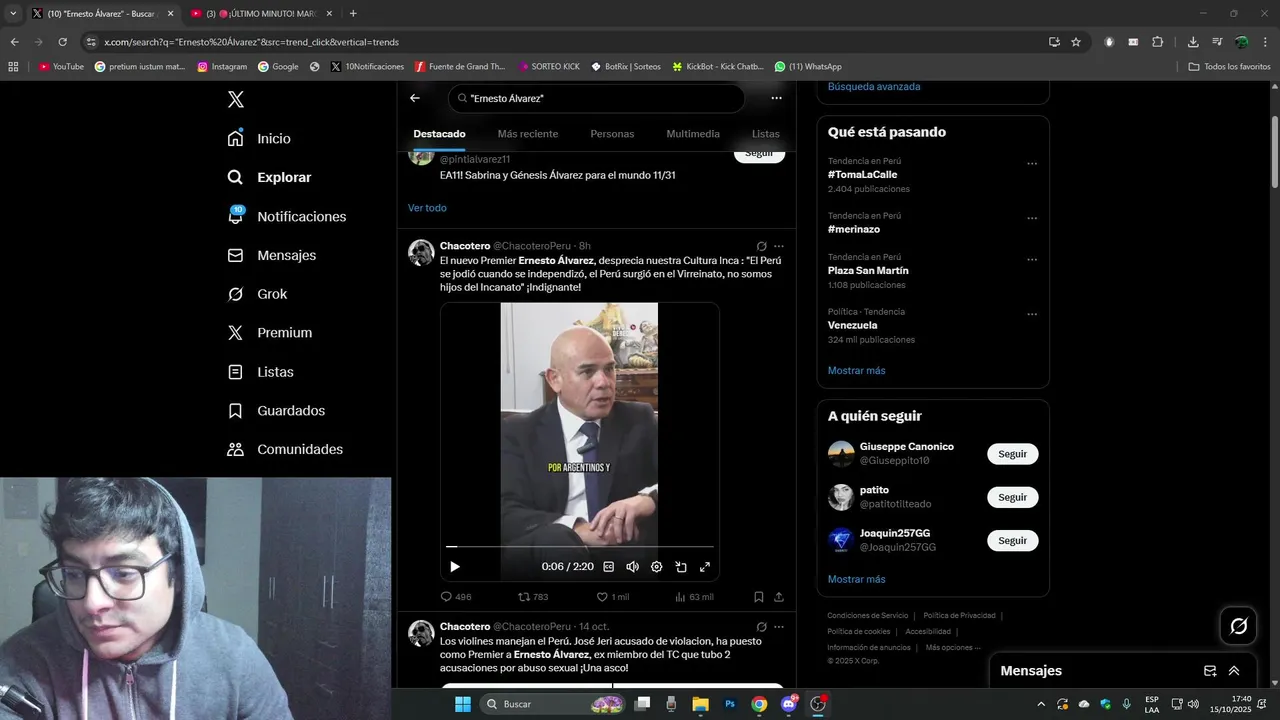Open Listas in the sidebar
Image resolution: width=1280 pixels, height=720 pixels.
point(260,371)
